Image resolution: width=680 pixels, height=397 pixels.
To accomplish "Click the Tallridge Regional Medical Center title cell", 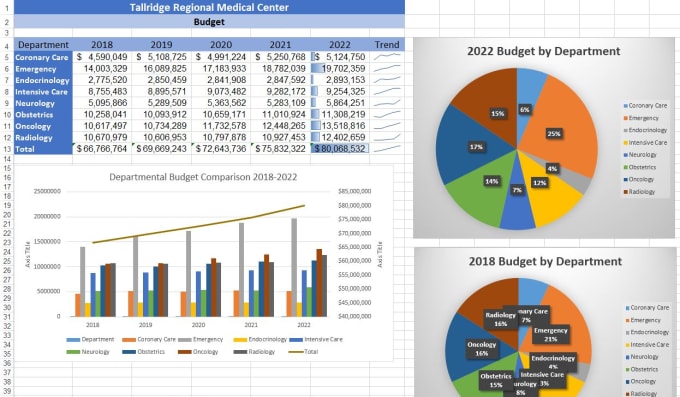I will point(209,7).
